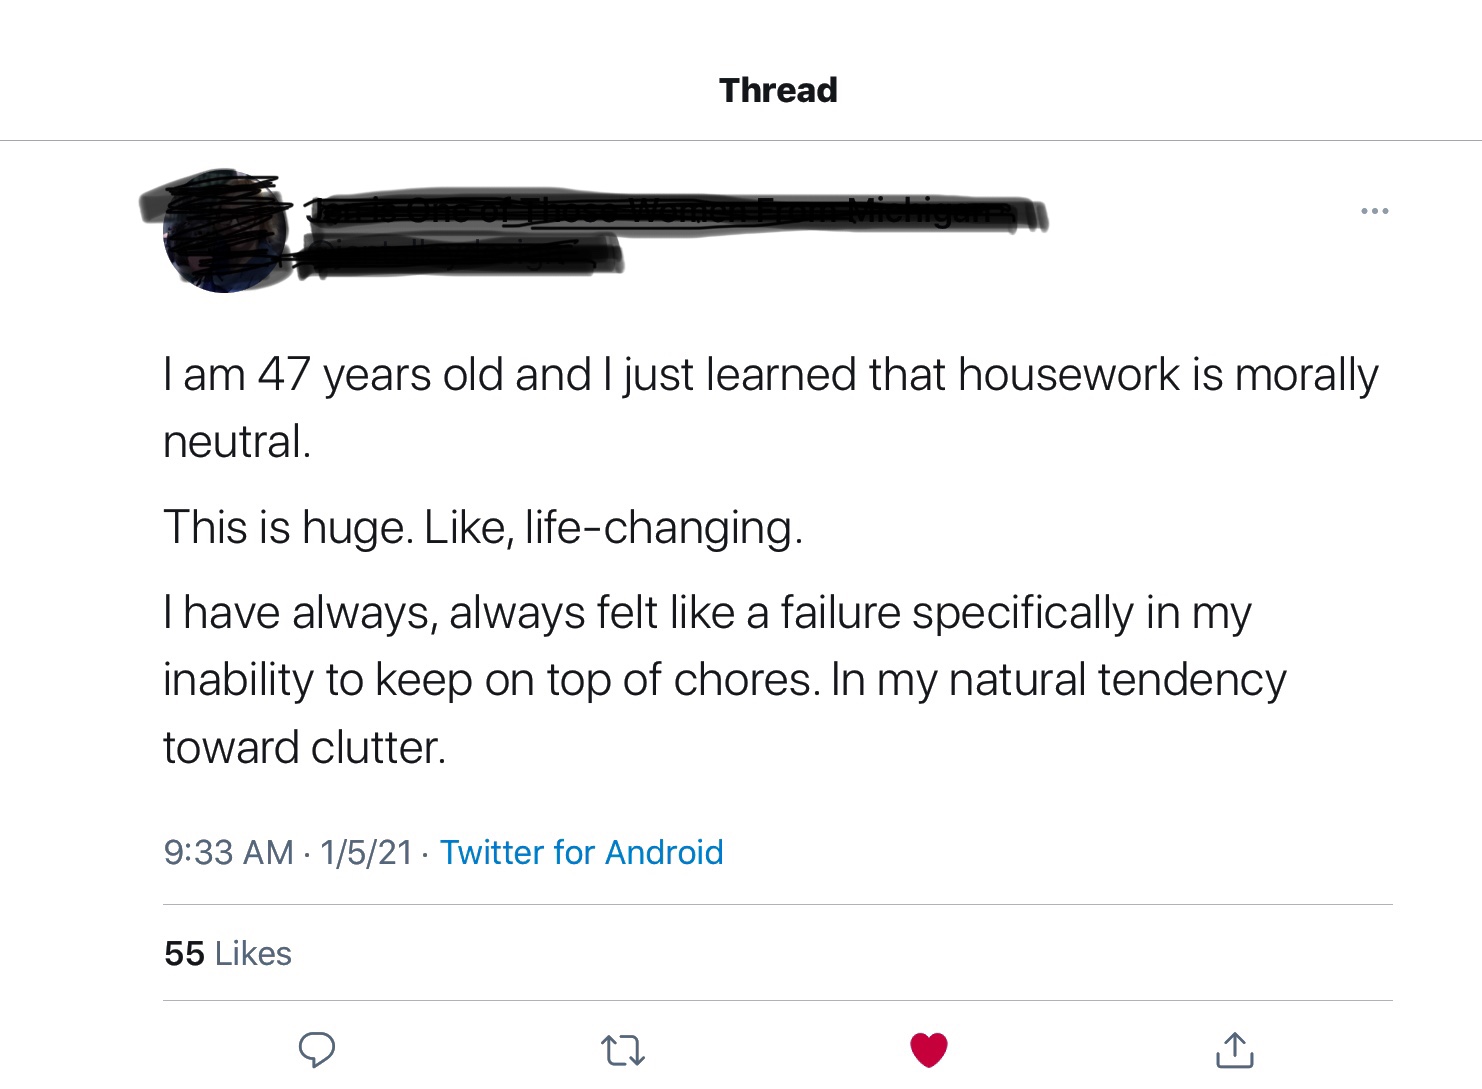This screenshot has width=1482, height=1089.
Task: Click the word 'failure' in the tweet
Action: coord(840,612)
